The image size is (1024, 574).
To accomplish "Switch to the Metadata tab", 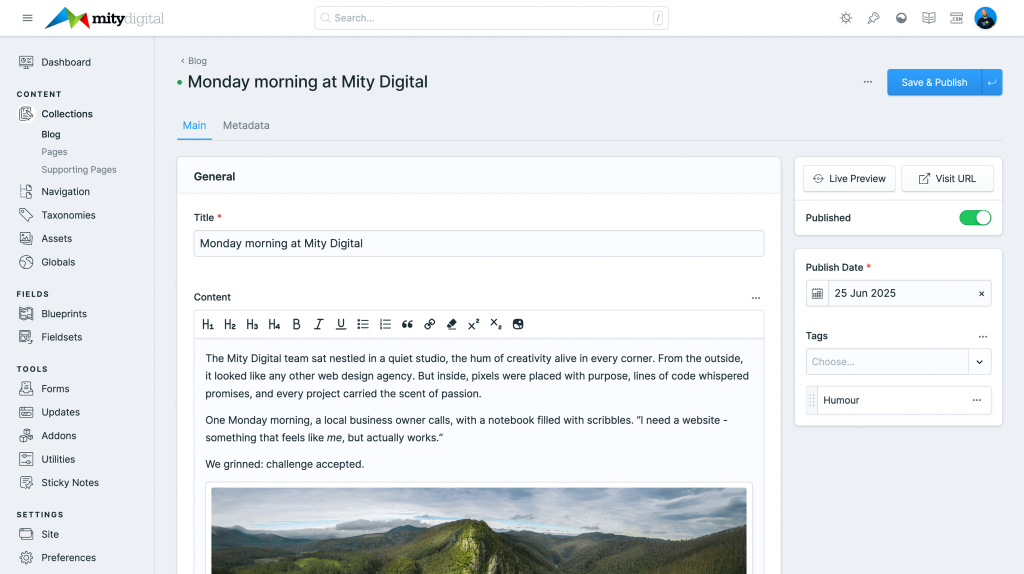I will [246, 125].
